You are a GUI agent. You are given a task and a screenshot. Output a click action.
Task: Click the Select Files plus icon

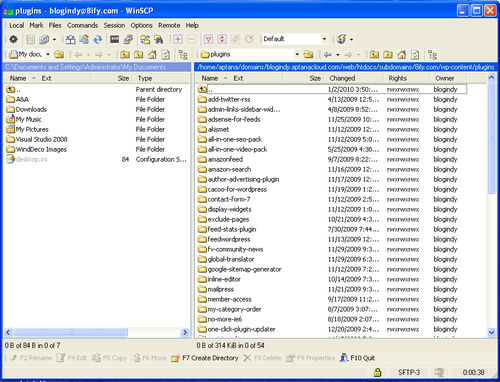tap(178, 39)
